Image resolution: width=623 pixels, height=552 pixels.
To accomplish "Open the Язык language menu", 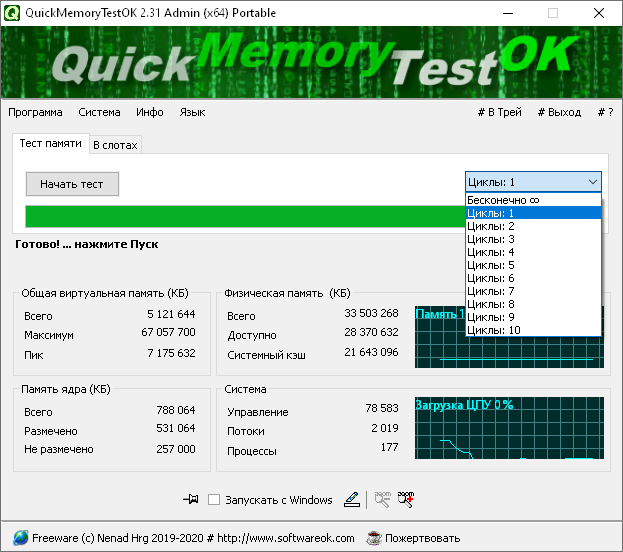I will coord(192,112).
